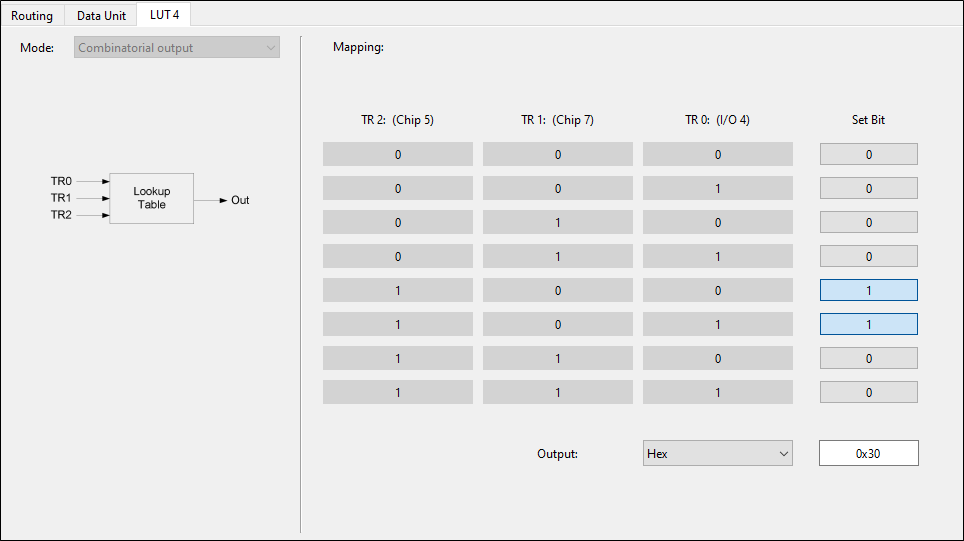
Task: Expand the Output Hex format dropdown
Action: [x=717, y=453]
